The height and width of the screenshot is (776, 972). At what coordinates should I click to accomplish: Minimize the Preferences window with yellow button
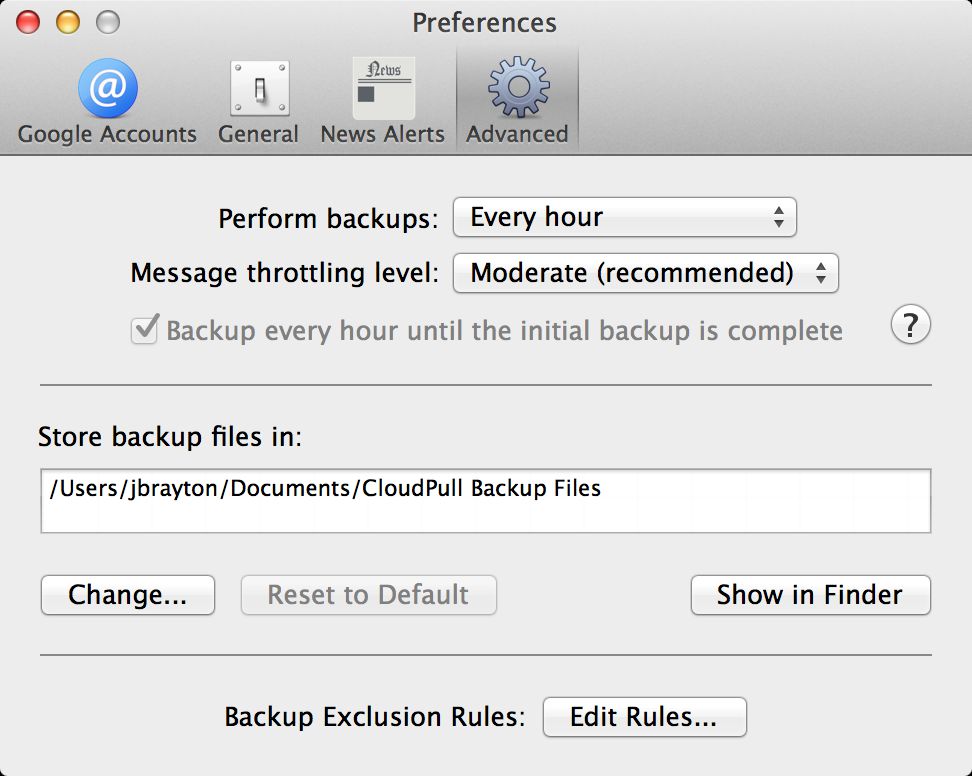coord(68,22)
